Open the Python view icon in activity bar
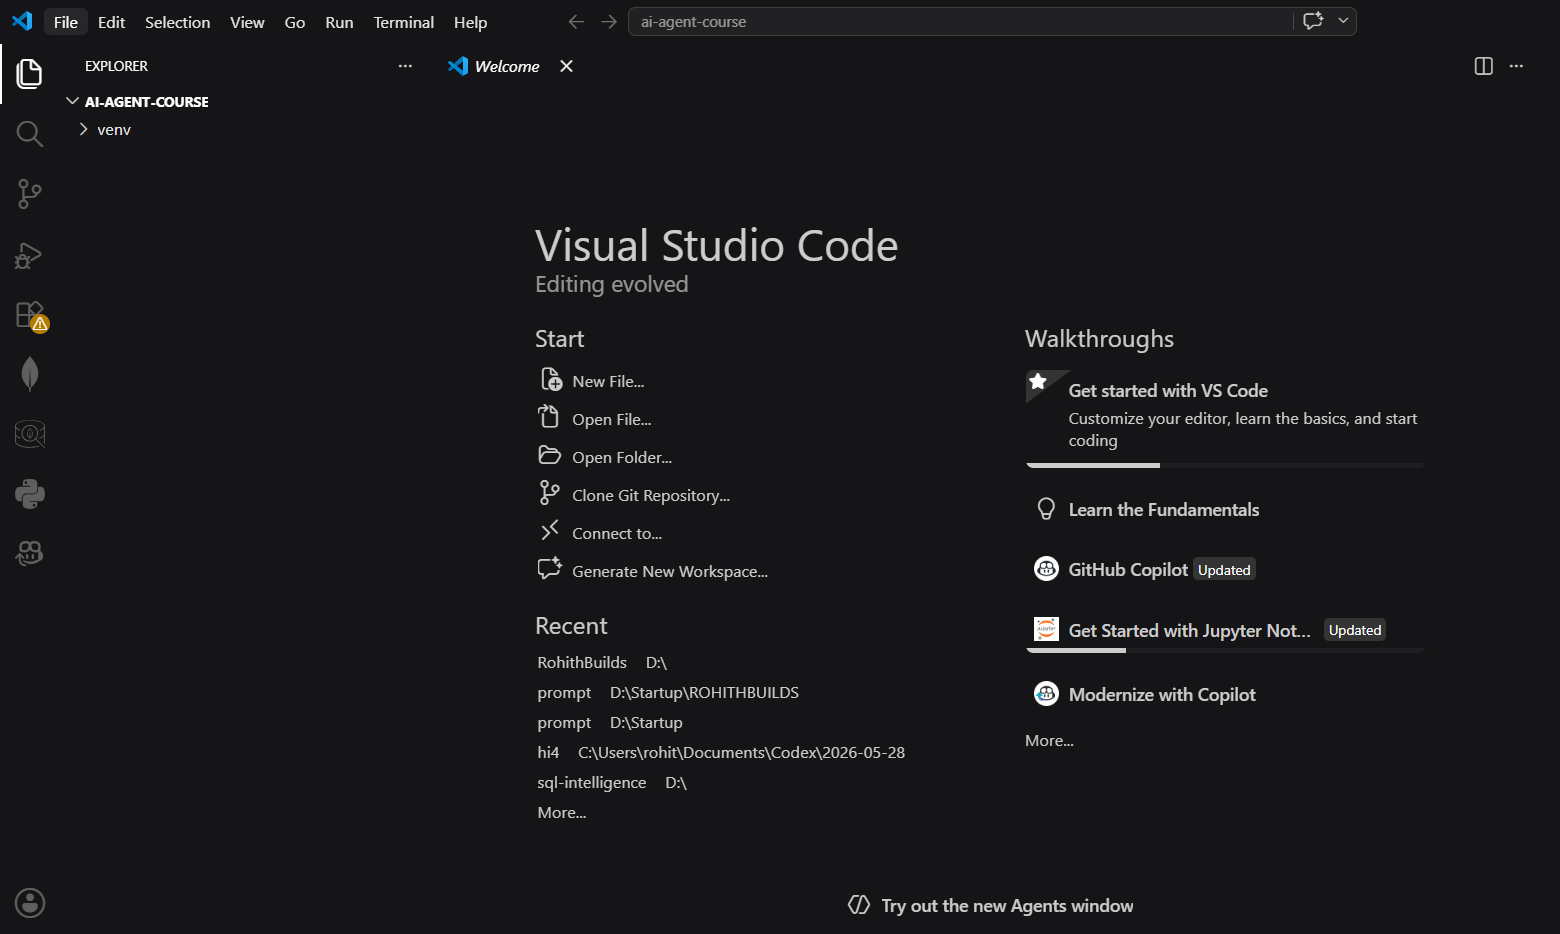This screenshot has width=1560, height=934. click(30, 494)
